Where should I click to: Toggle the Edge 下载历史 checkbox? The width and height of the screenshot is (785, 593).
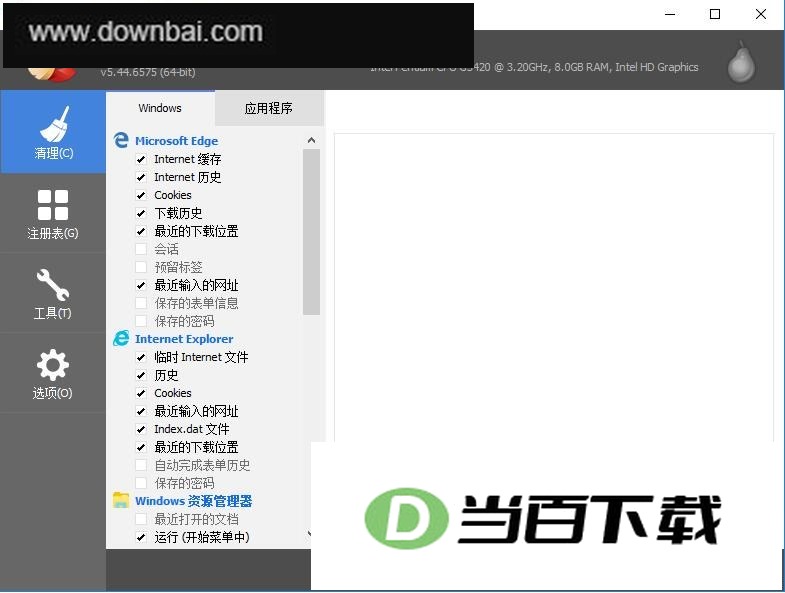(x=141, y=213)
